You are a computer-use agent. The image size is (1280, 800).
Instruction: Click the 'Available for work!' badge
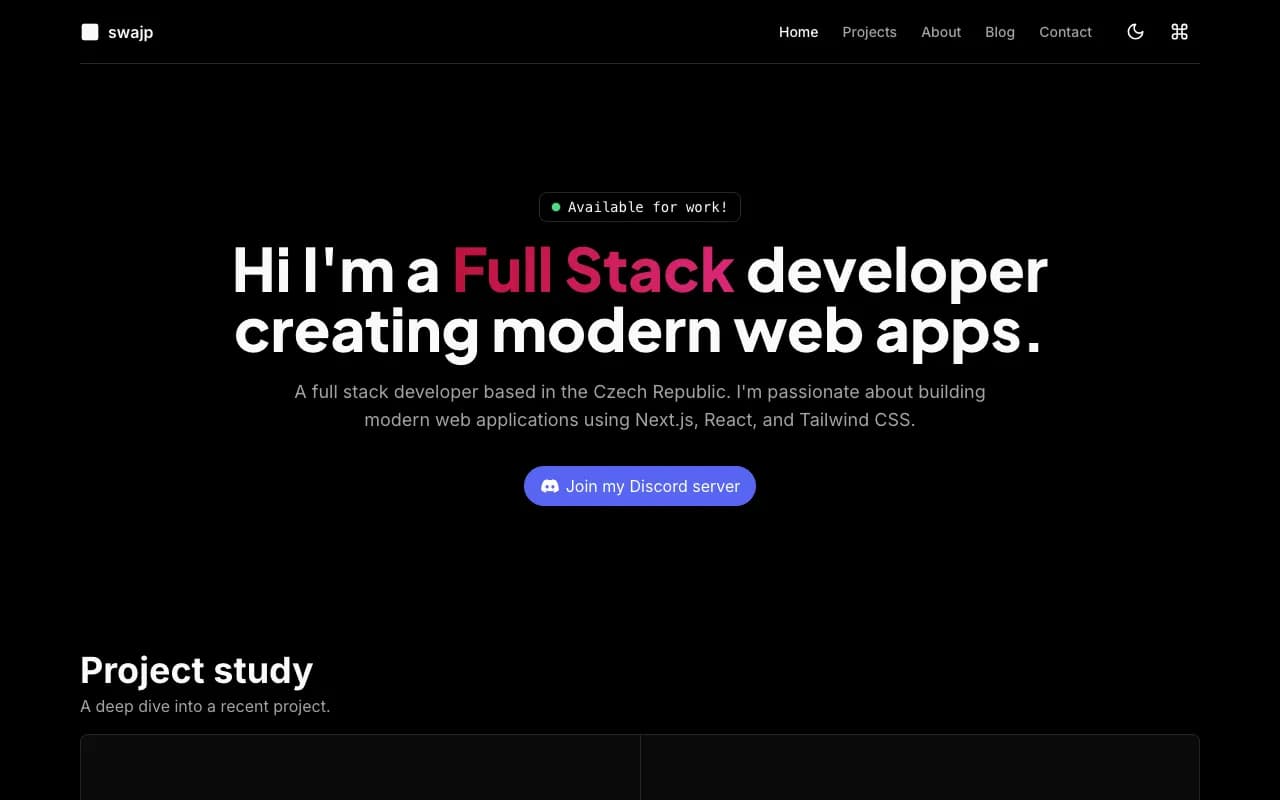tap(640, 207)
